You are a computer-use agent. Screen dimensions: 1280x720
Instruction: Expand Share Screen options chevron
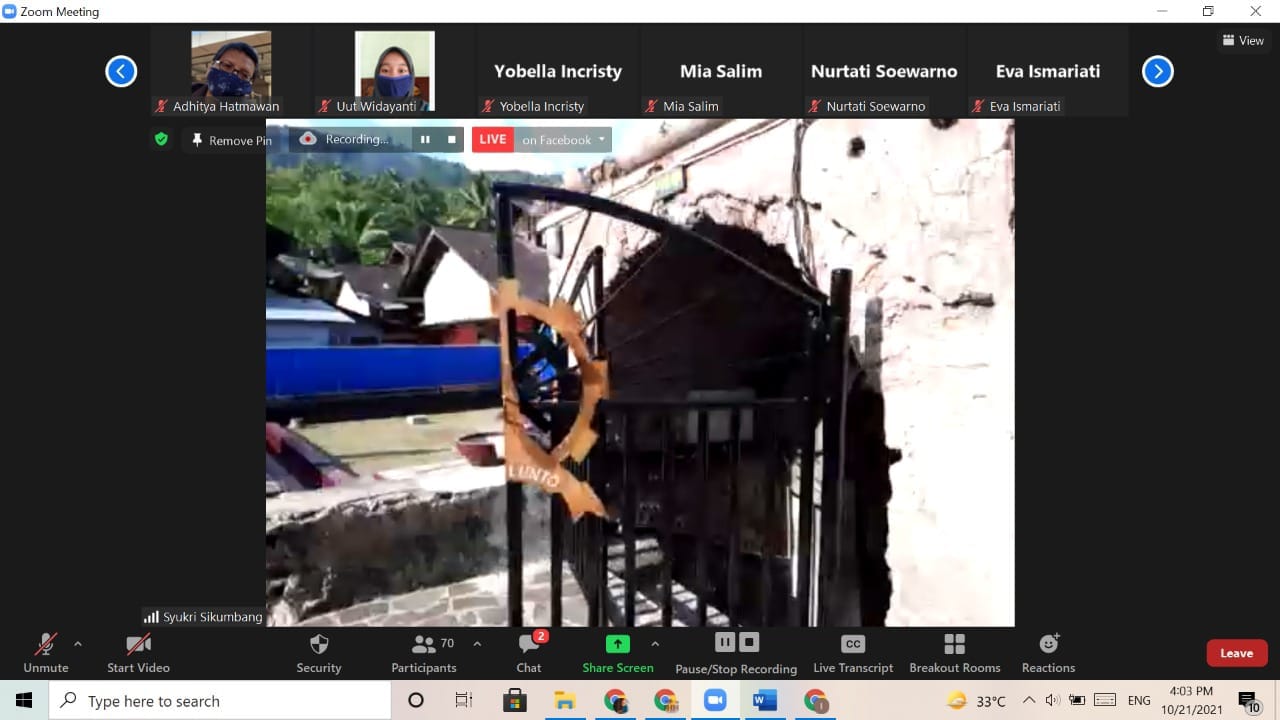point(655,643)
